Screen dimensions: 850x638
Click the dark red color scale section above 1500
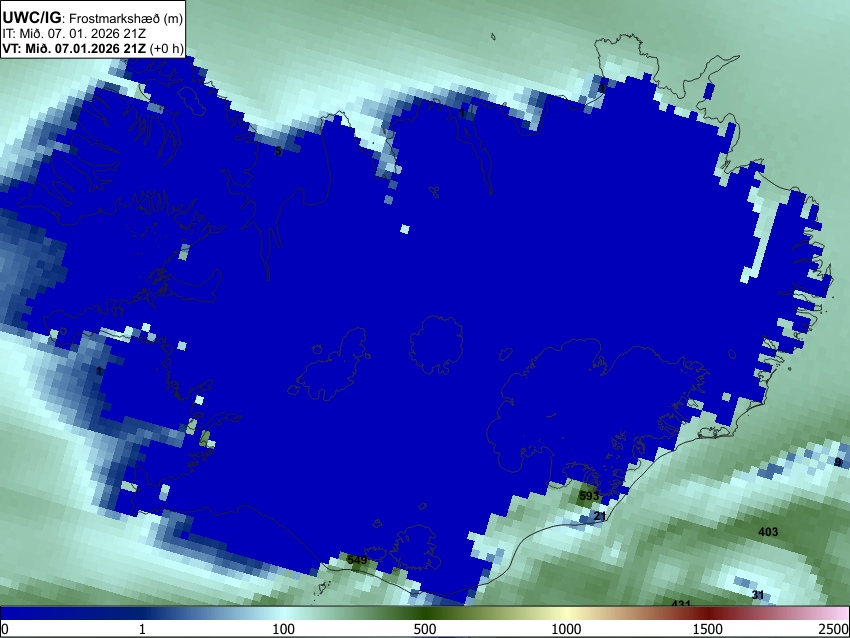(708, 614)
